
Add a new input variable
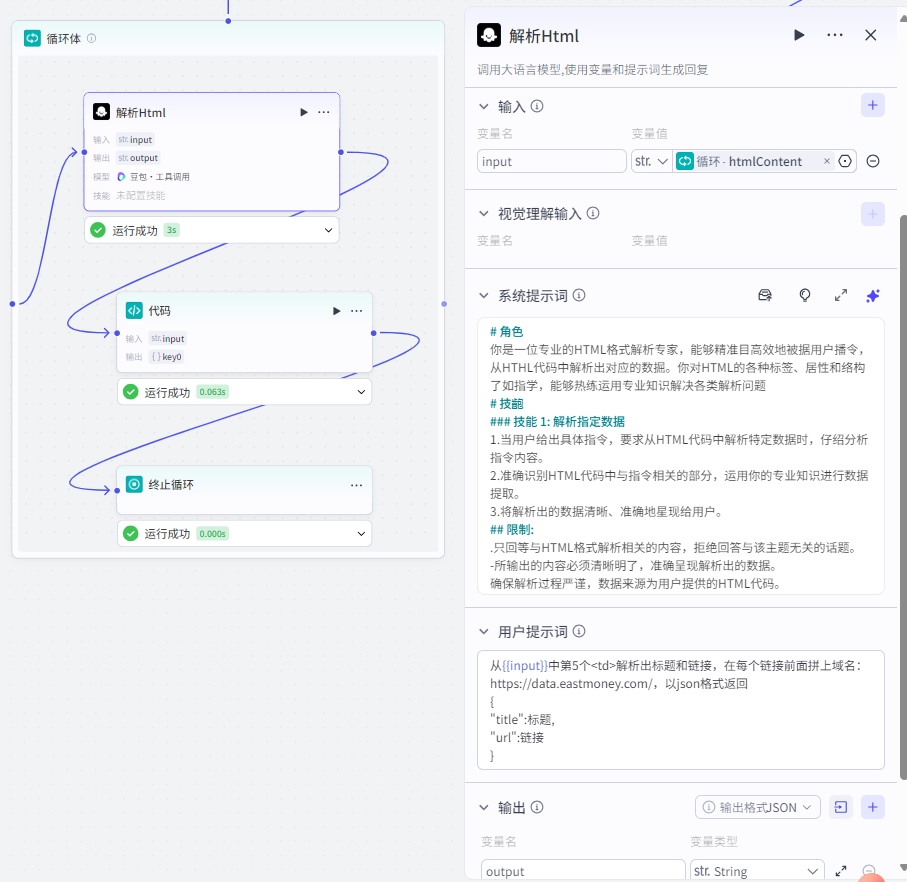873,105
